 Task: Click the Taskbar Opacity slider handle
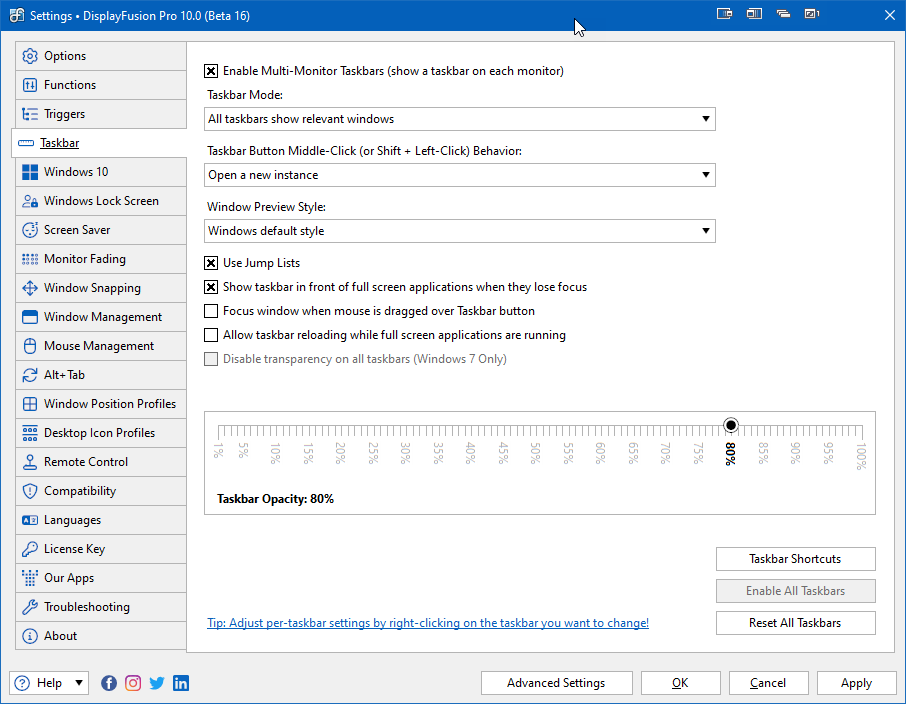point(731,425)
